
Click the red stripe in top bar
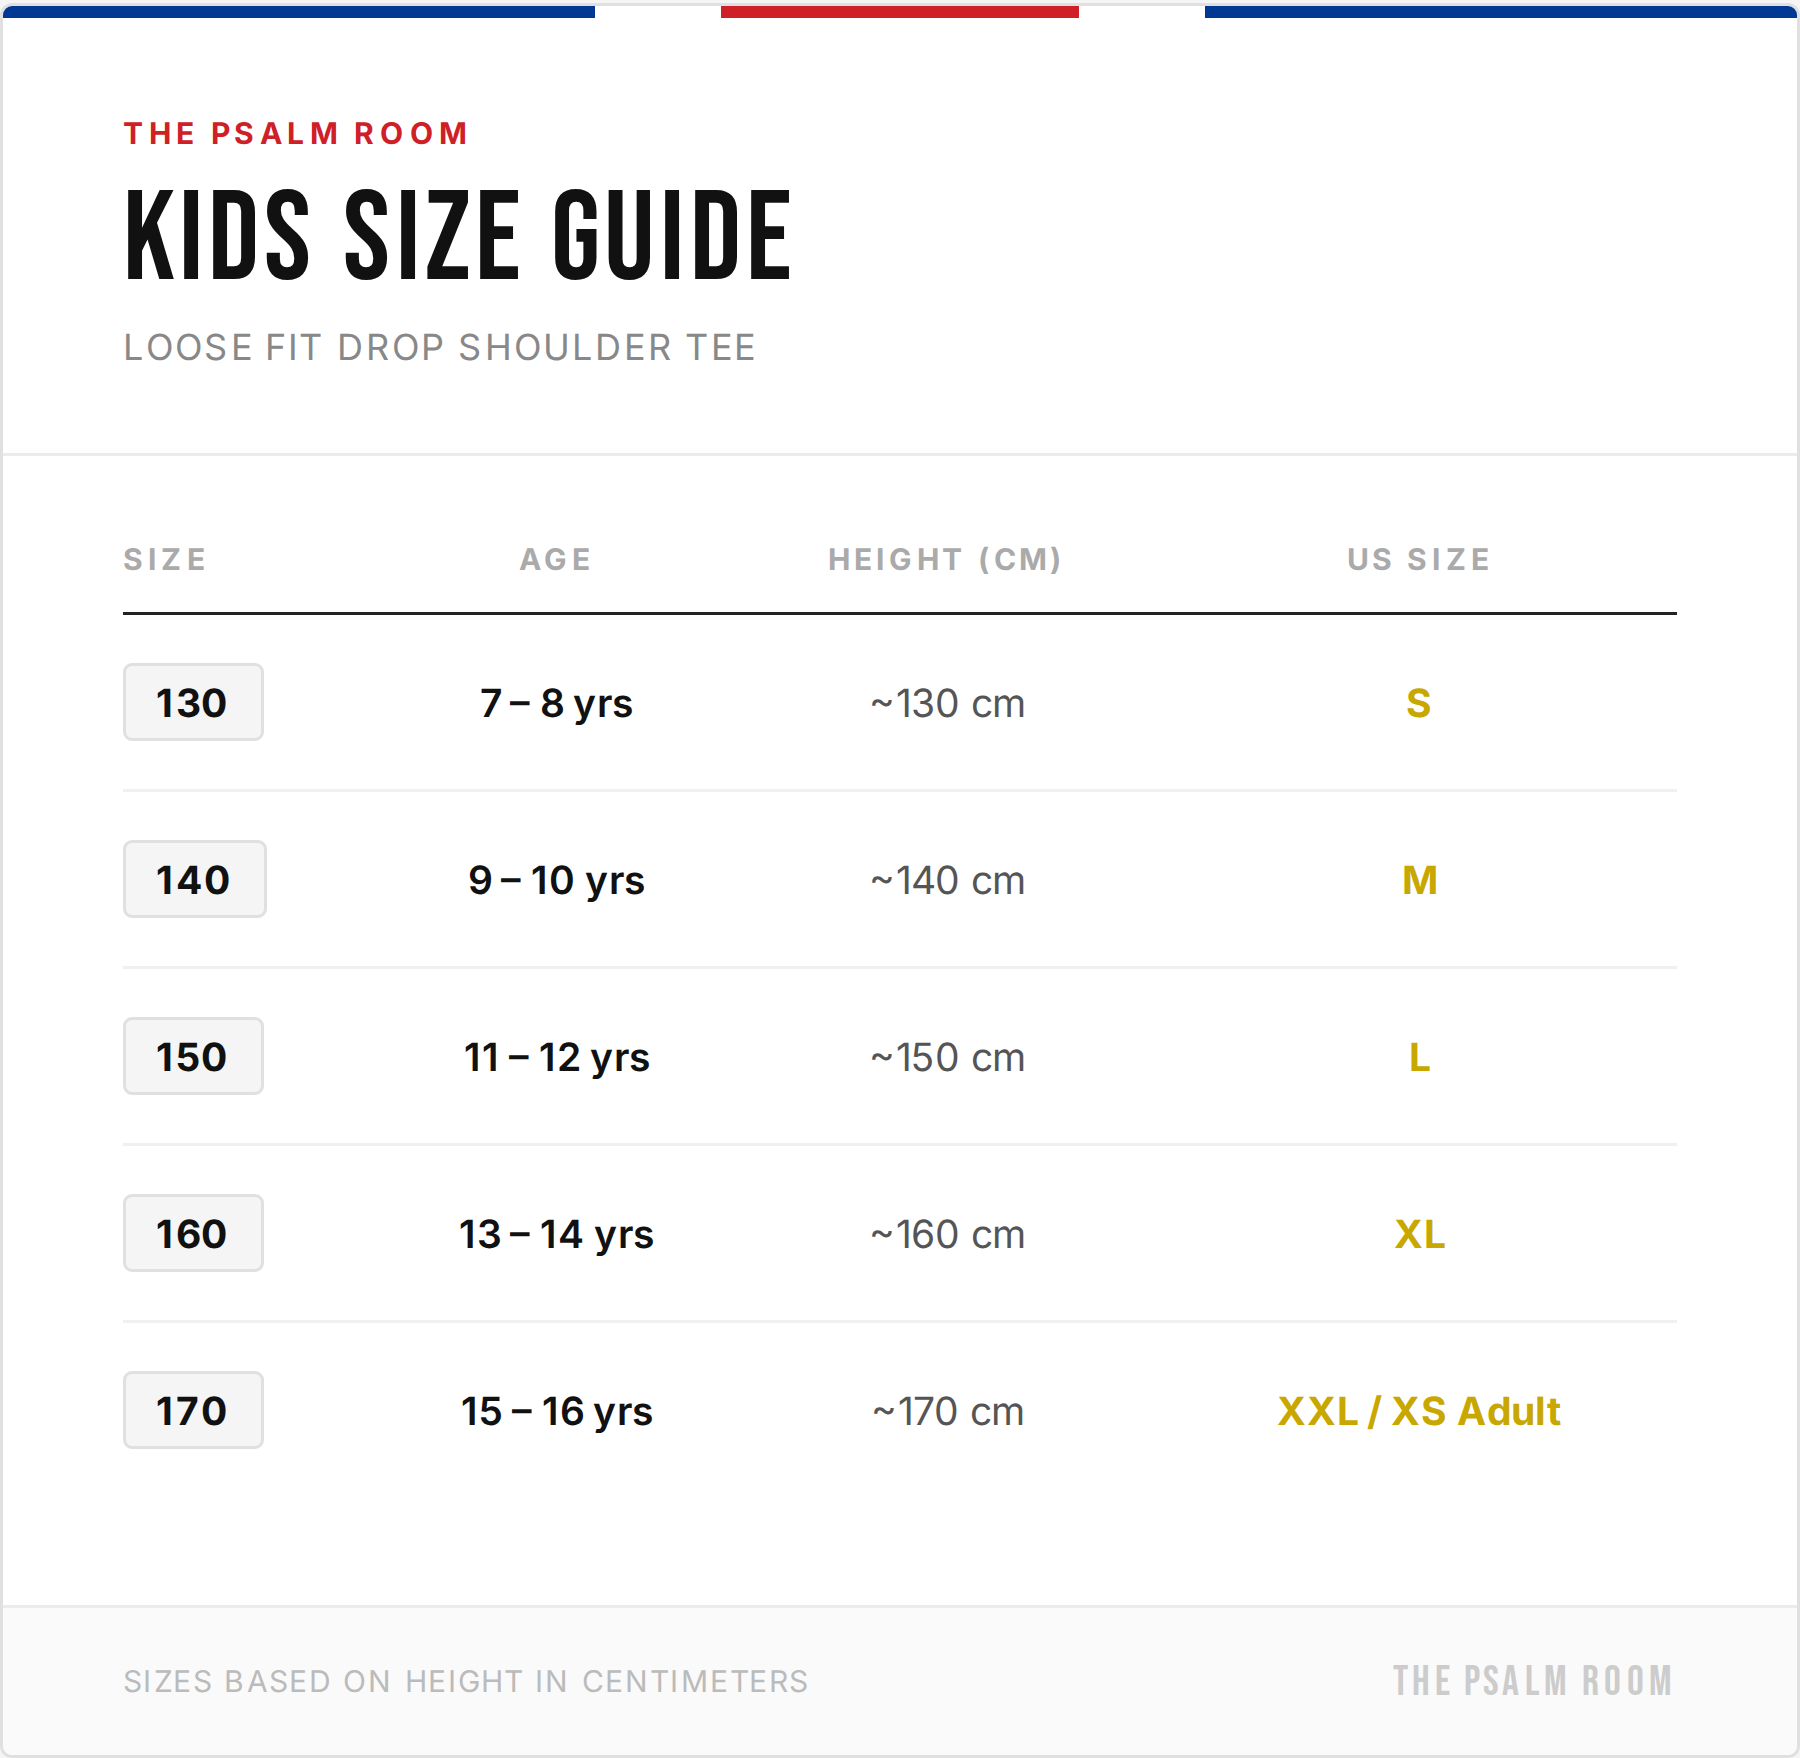coord(900,12)
